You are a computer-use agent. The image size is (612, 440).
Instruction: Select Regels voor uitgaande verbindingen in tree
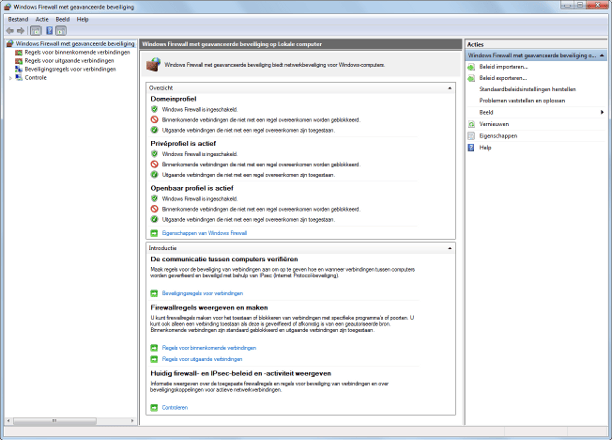(69, 61)
